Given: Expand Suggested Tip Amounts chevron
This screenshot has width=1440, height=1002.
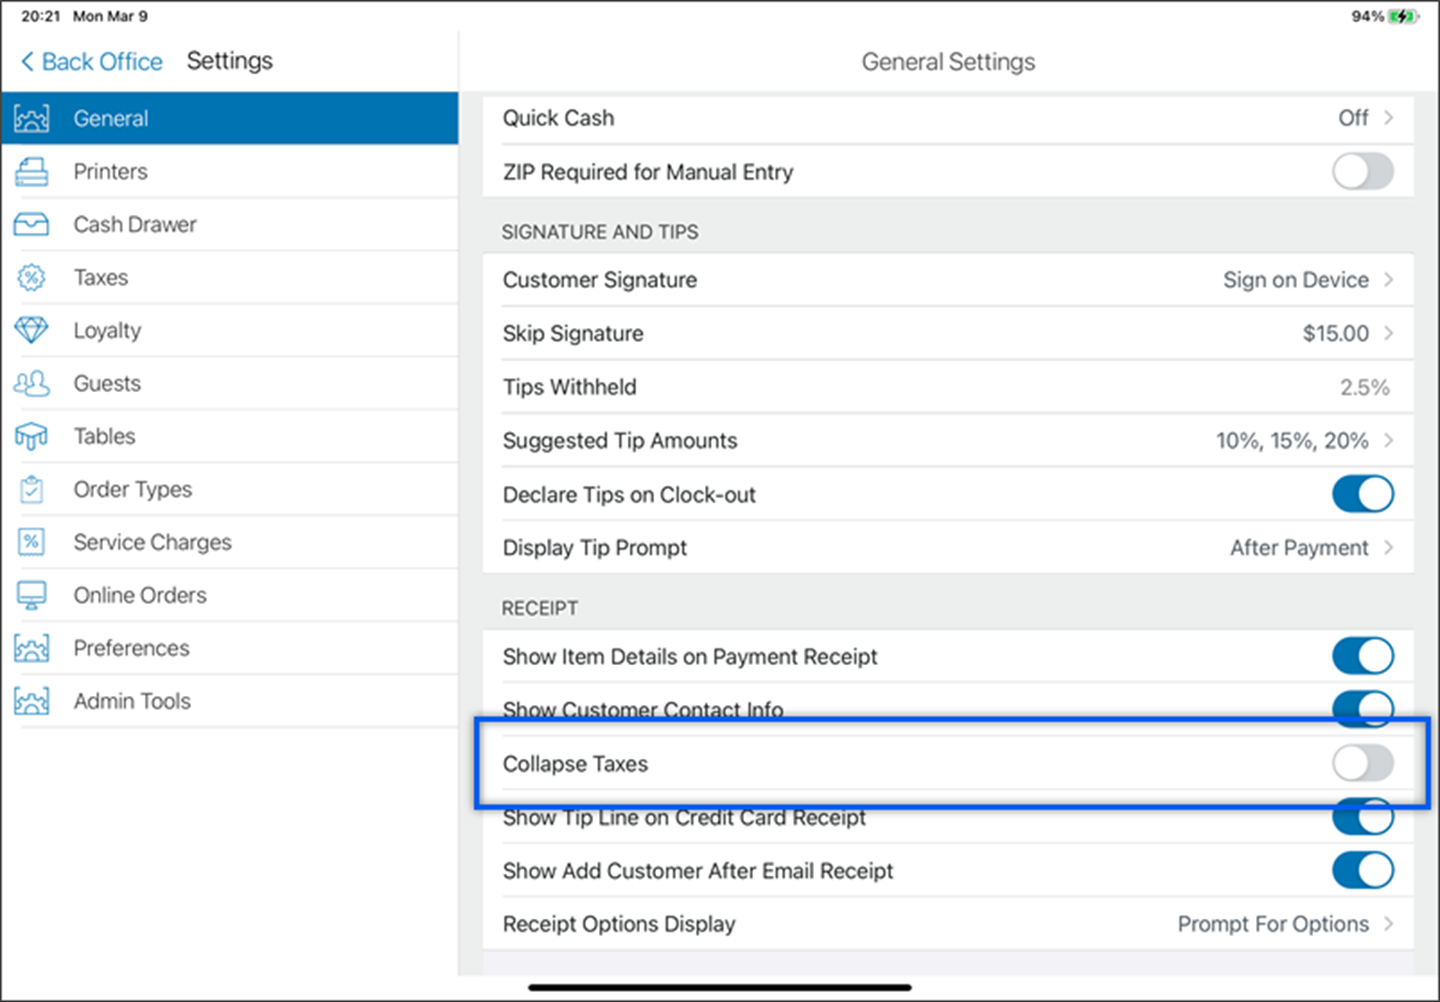Looking at the screenshot, I should click(1389, 440).
